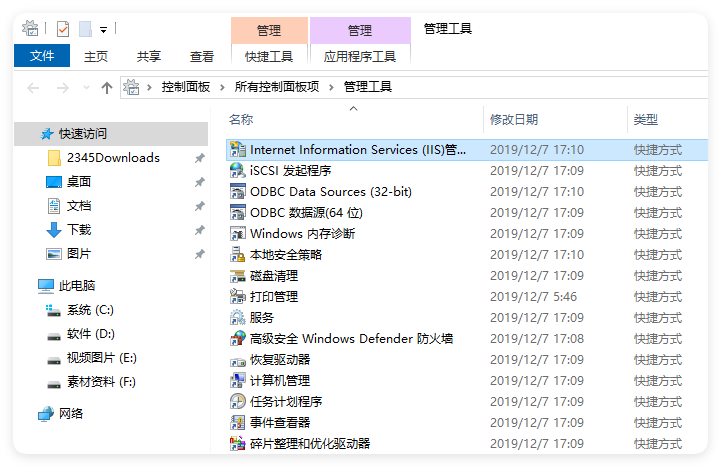Click the 计算机管理 icon
Viewport: 721px width, 467px height.
click(238, 381)
